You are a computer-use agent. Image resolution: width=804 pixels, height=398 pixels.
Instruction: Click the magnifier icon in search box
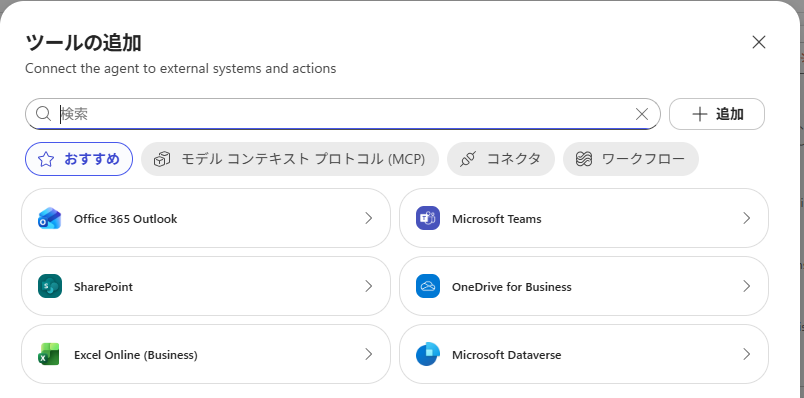tap(44, 114)
